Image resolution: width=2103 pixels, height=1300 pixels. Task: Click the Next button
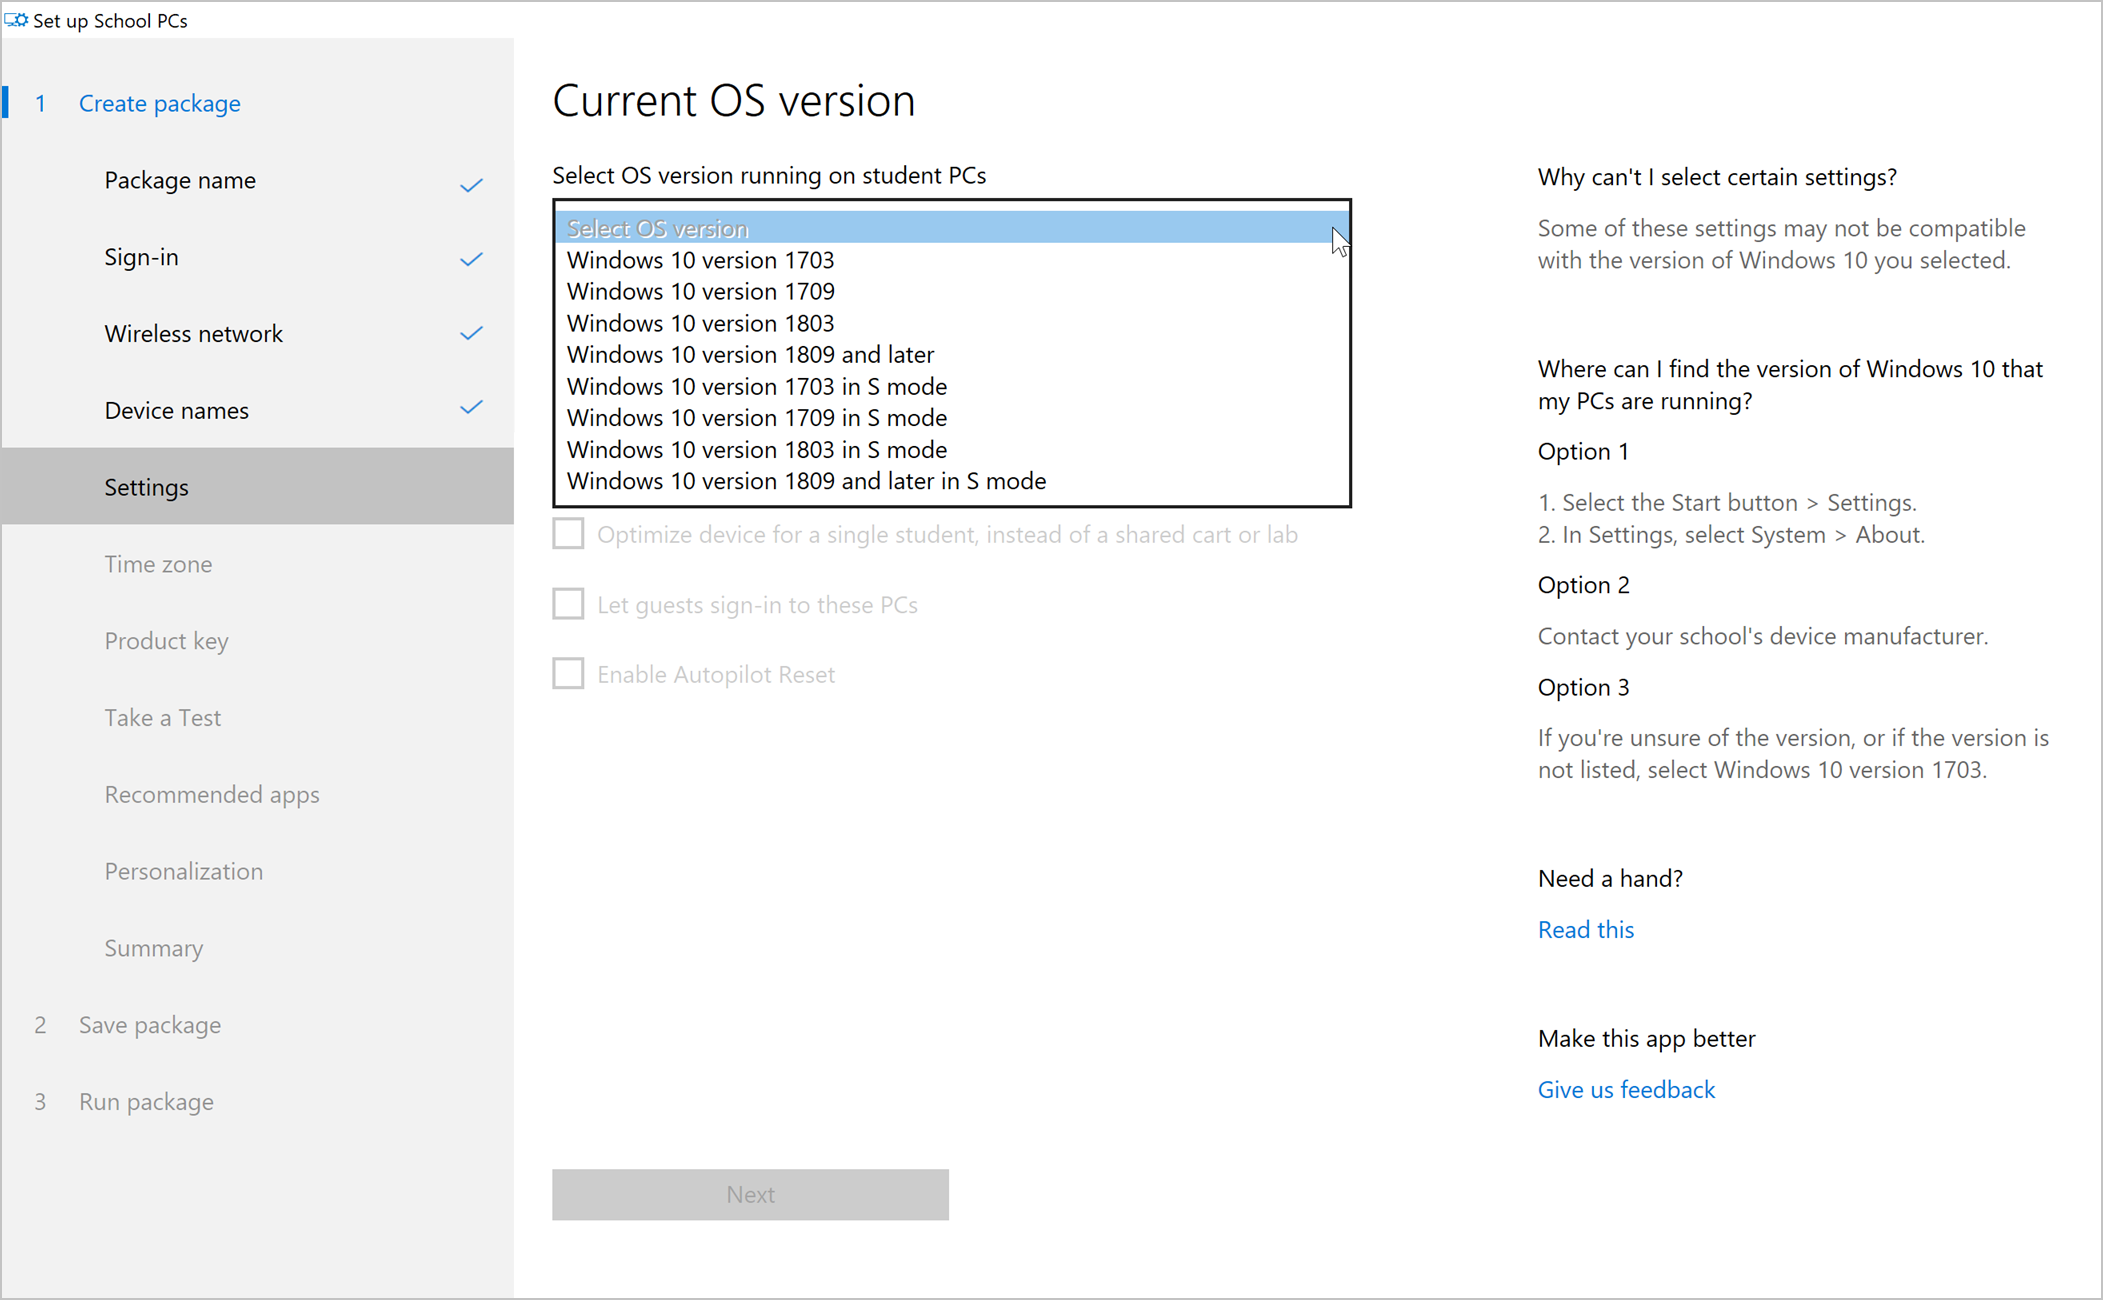coord(750,1195)
